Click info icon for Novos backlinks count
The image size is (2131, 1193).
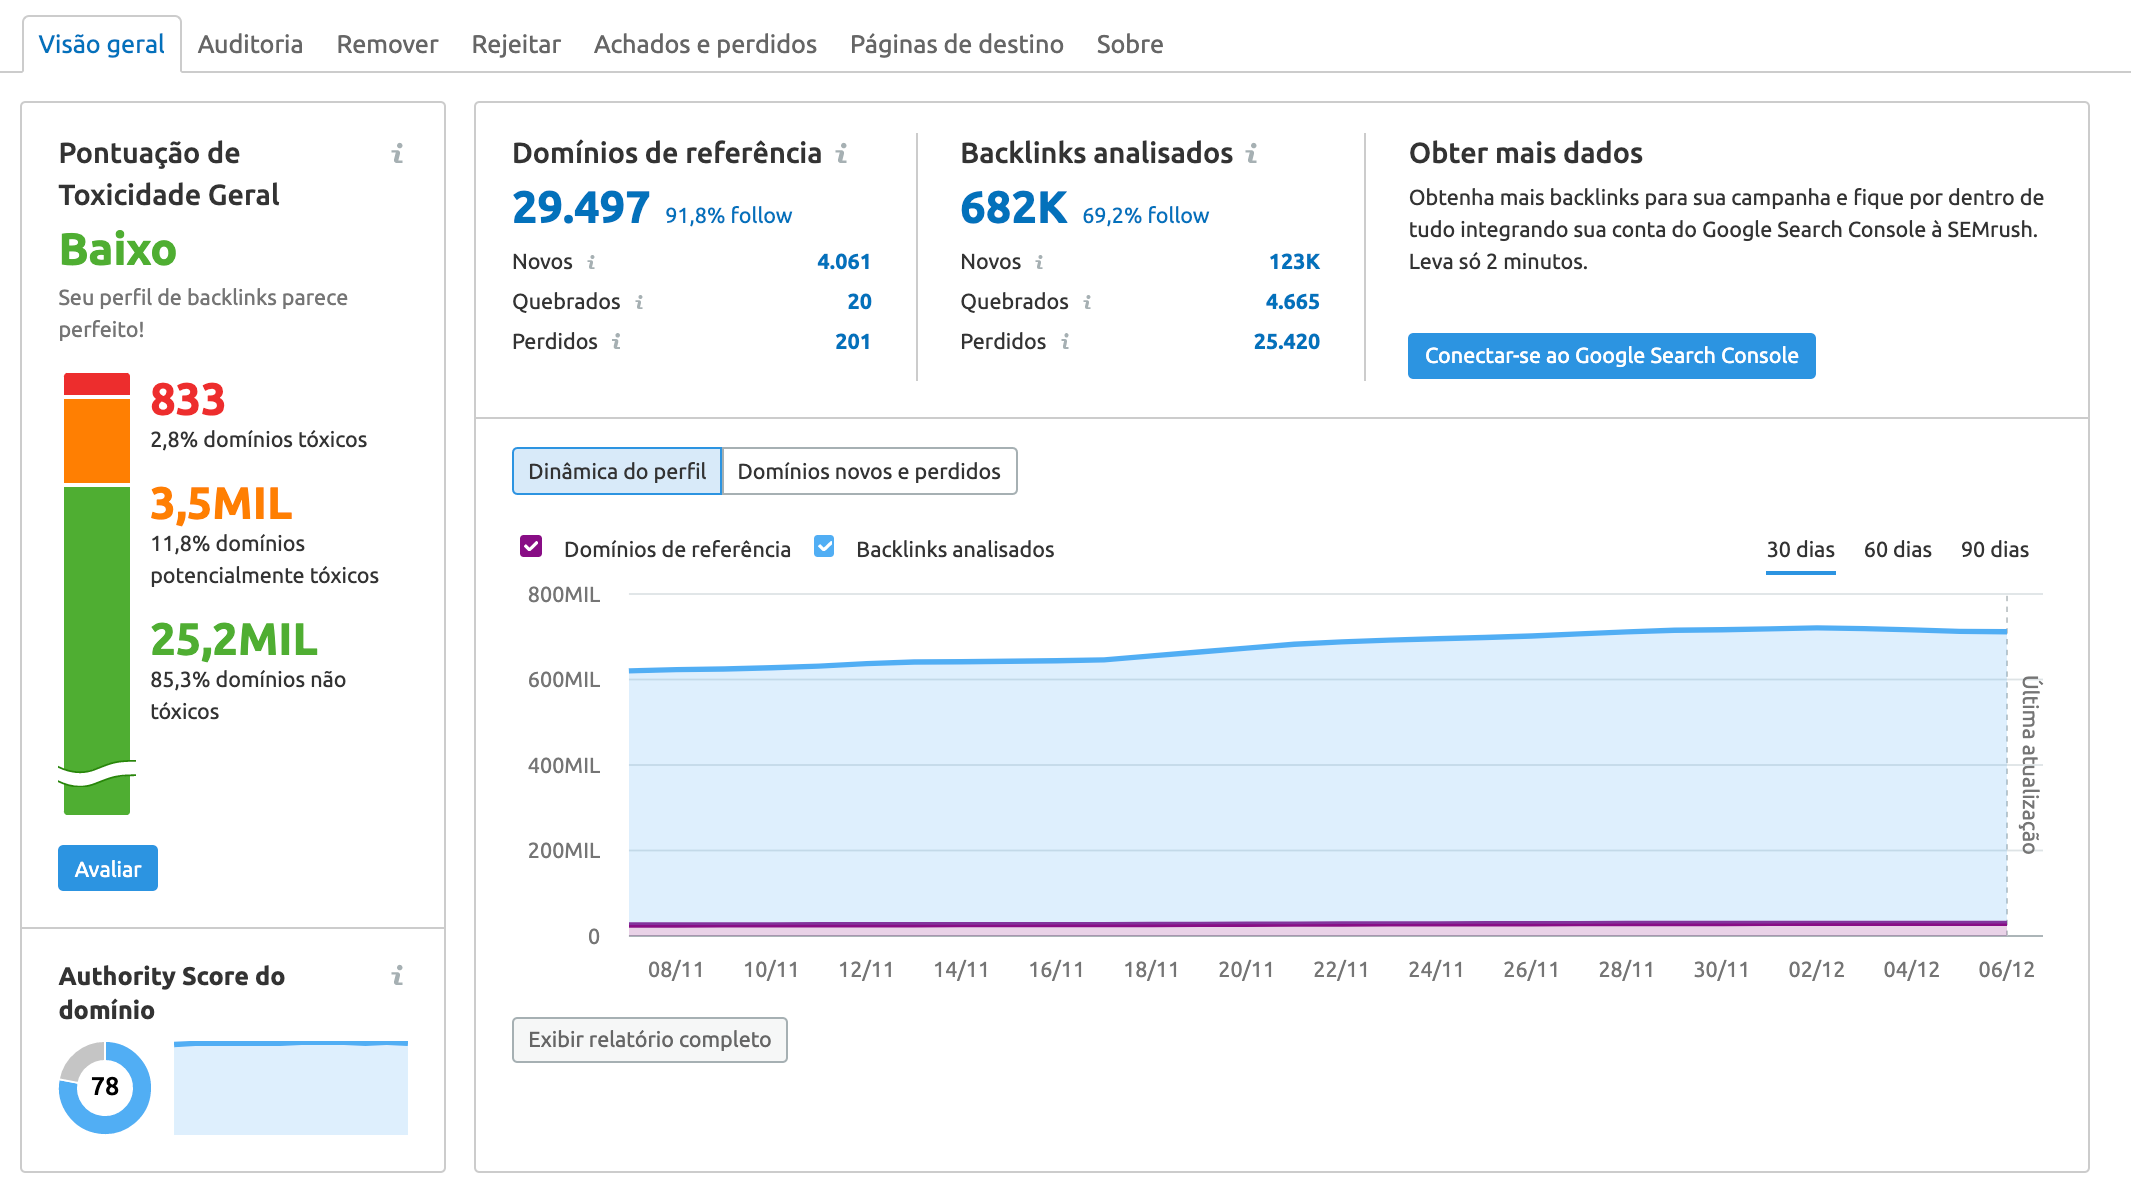pos(1038,262)
